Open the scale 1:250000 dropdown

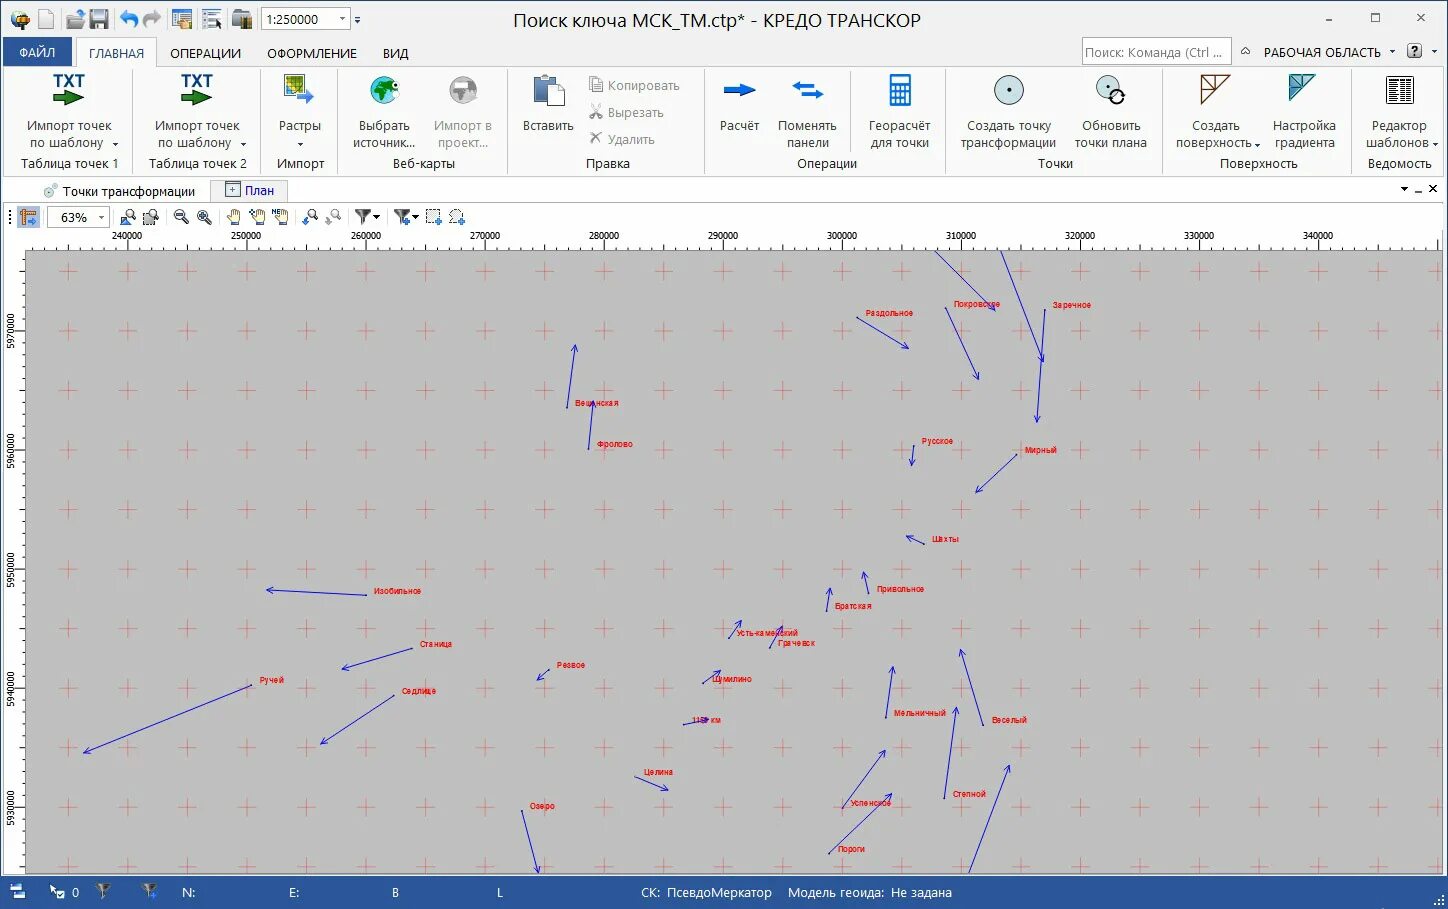[x=343, y=19]
